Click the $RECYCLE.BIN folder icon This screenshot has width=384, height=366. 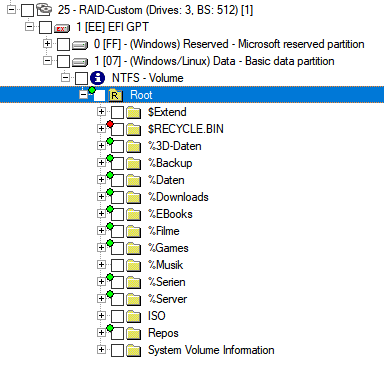(x=134, y=129)
